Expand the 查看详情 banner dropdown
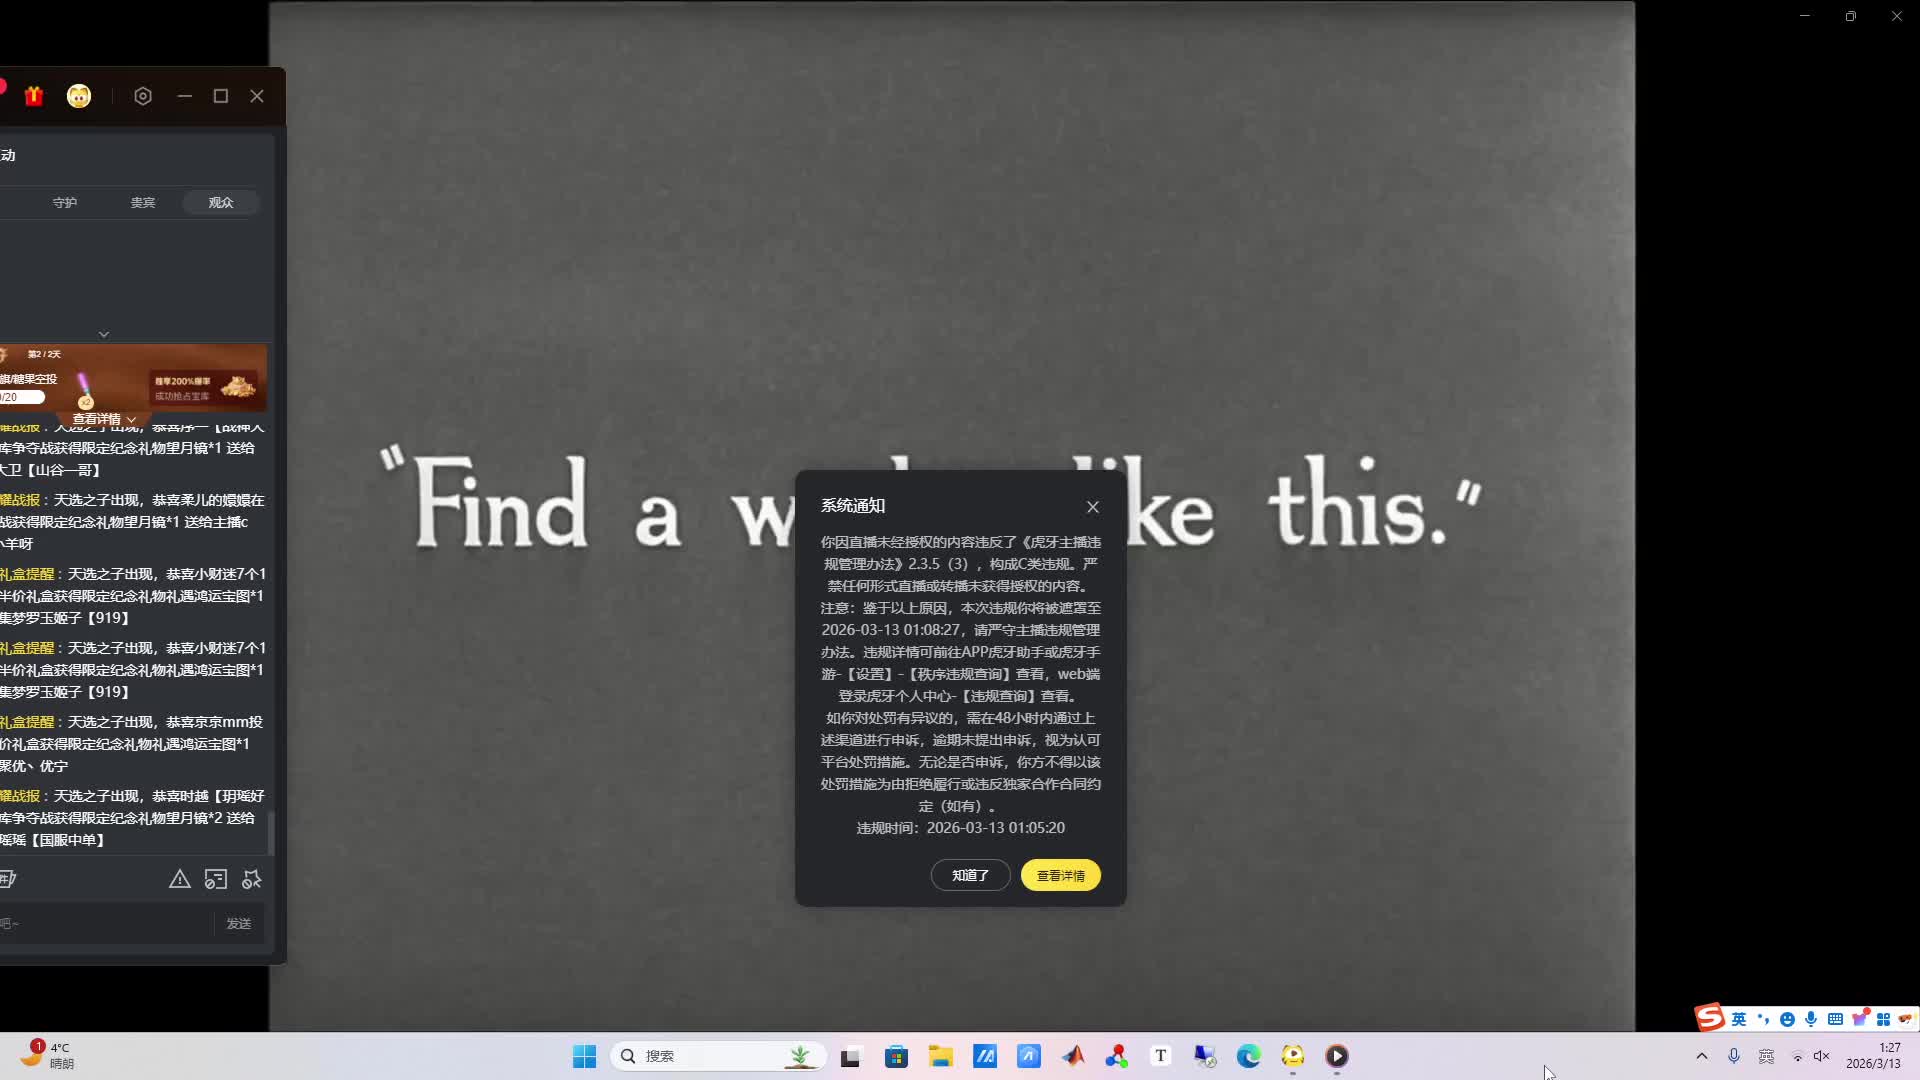The image size is (1920, 1080). click(104, 419)
